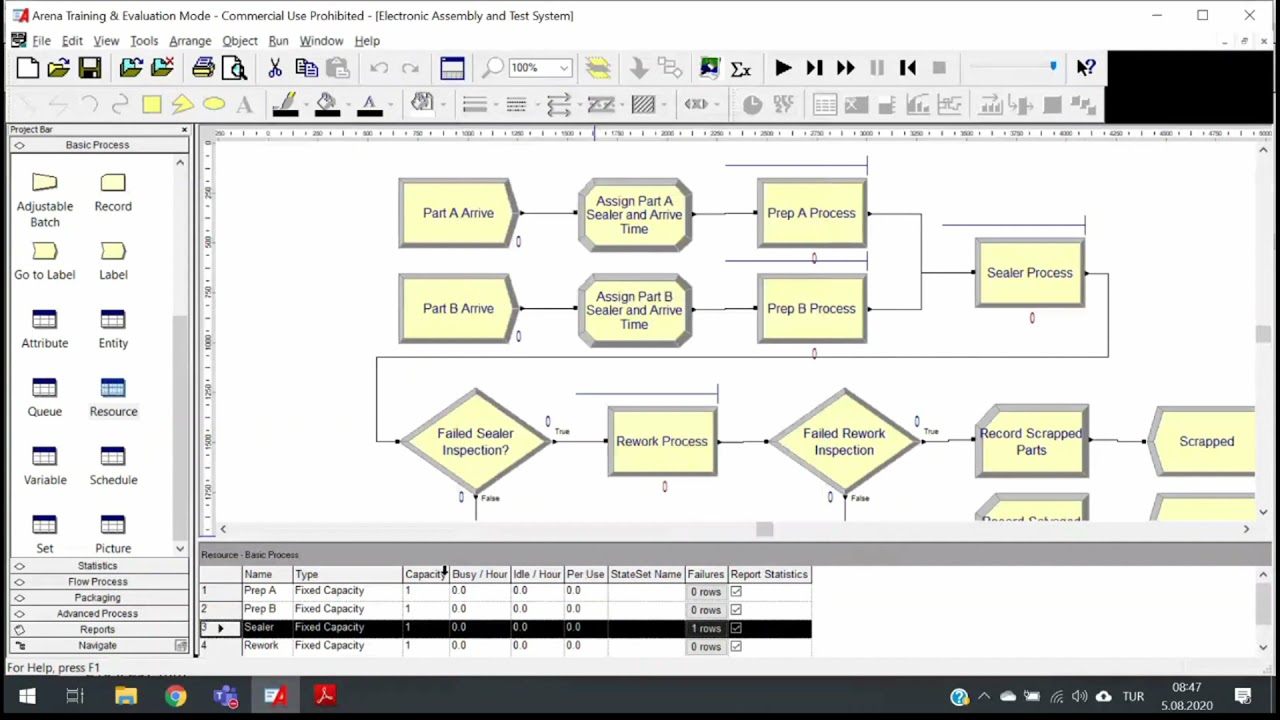Open Chrome from the taskbar
This screenshot has height=720, width=1280.
click(x=175, y=696)
